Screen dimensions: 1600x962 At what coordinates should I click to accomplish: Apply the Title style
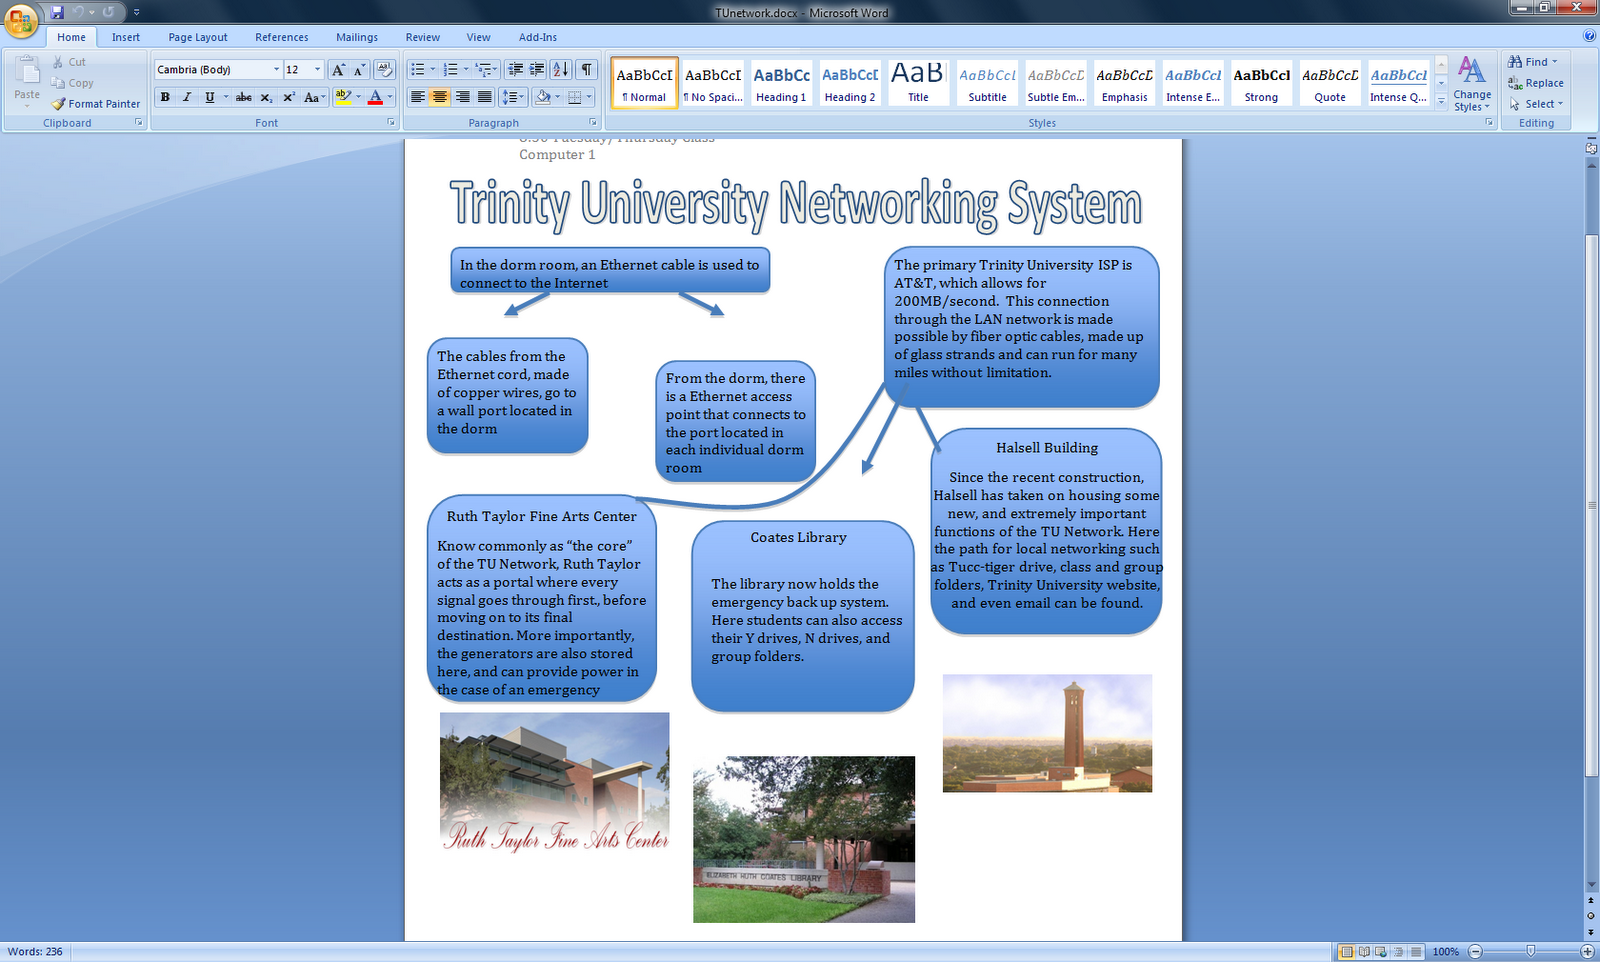[x=918, y=82]
